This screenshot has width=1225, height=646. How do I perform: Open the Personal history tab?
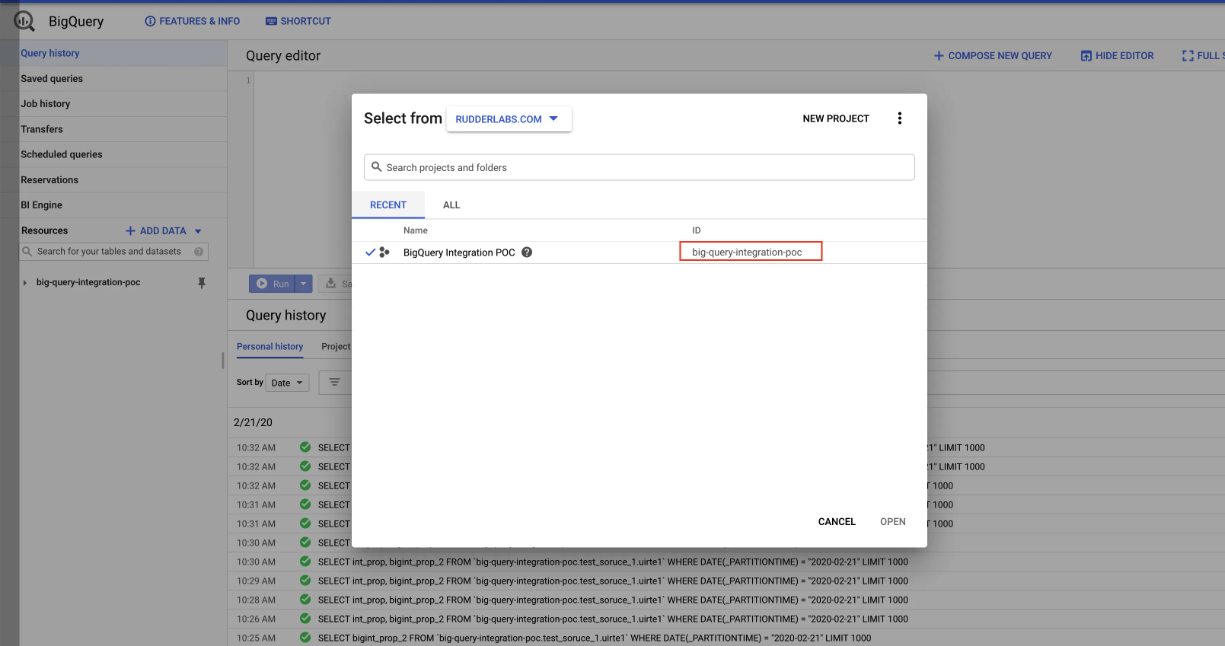tap(270, 347)
